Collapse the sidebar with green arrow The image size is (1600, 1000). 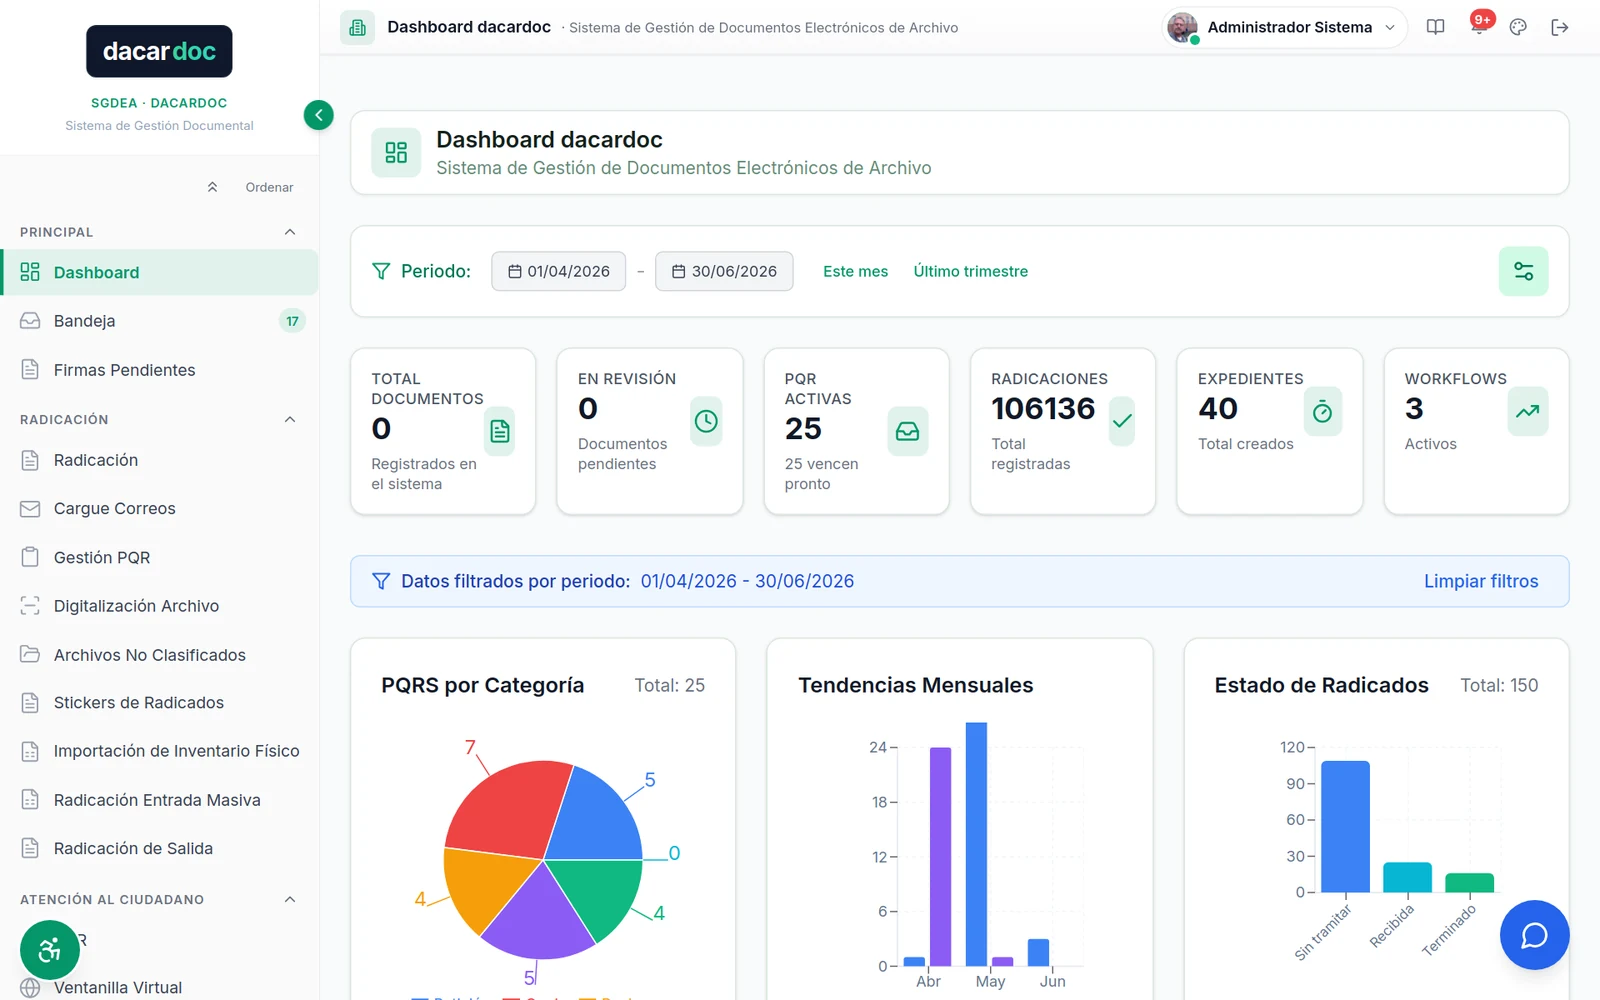tap(318, 115)
